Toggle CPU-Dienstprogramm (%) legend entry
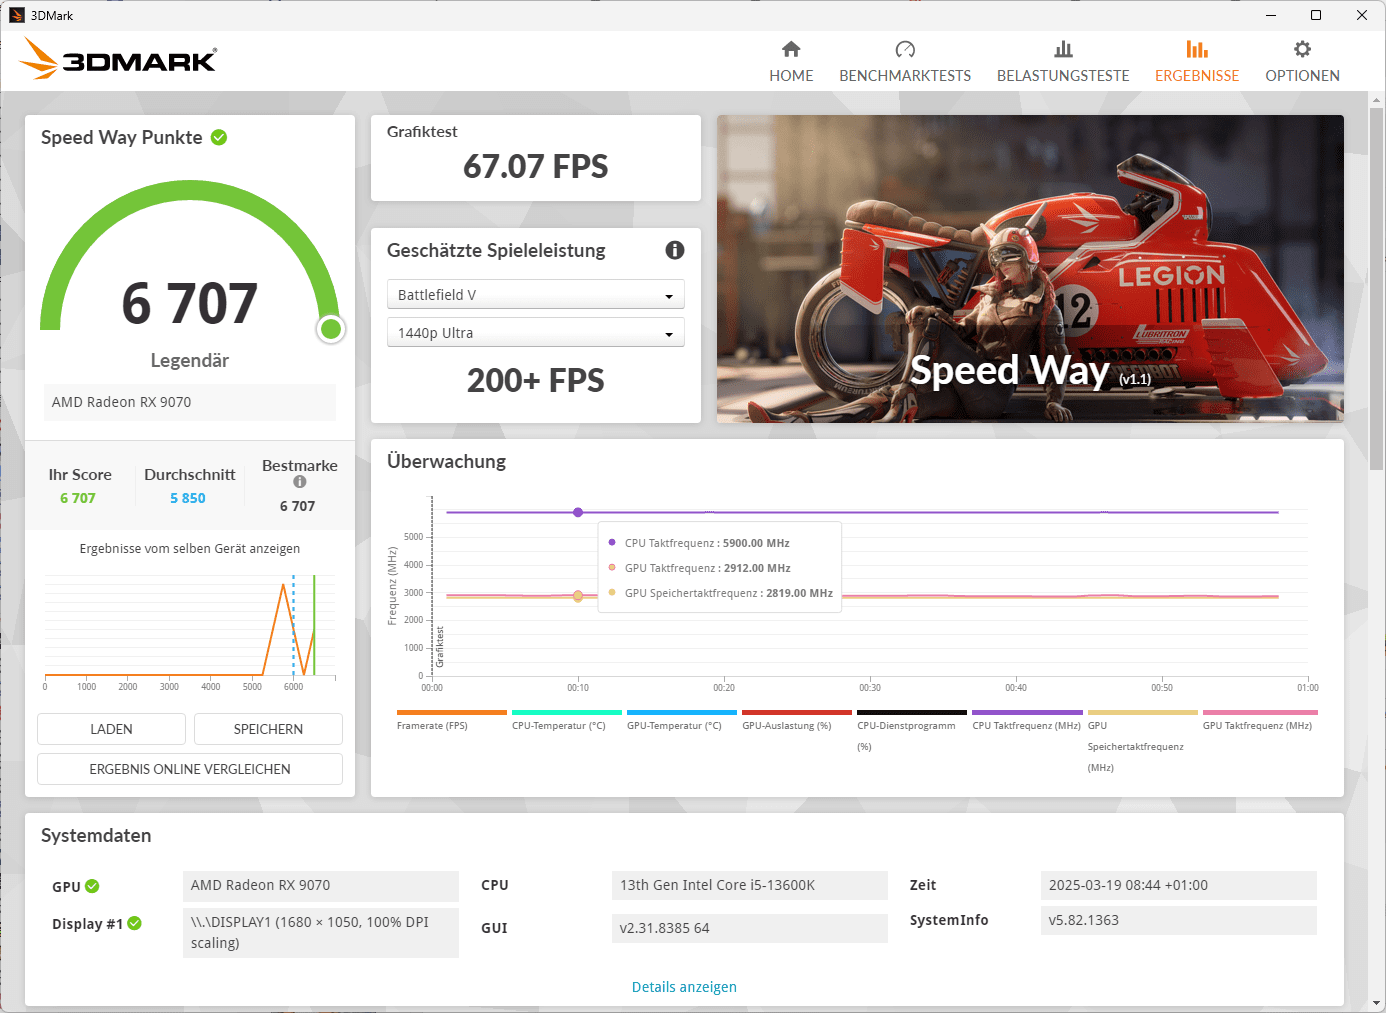The height and width of the screenshot is (1013, 1386). click(x=912, y=731)
